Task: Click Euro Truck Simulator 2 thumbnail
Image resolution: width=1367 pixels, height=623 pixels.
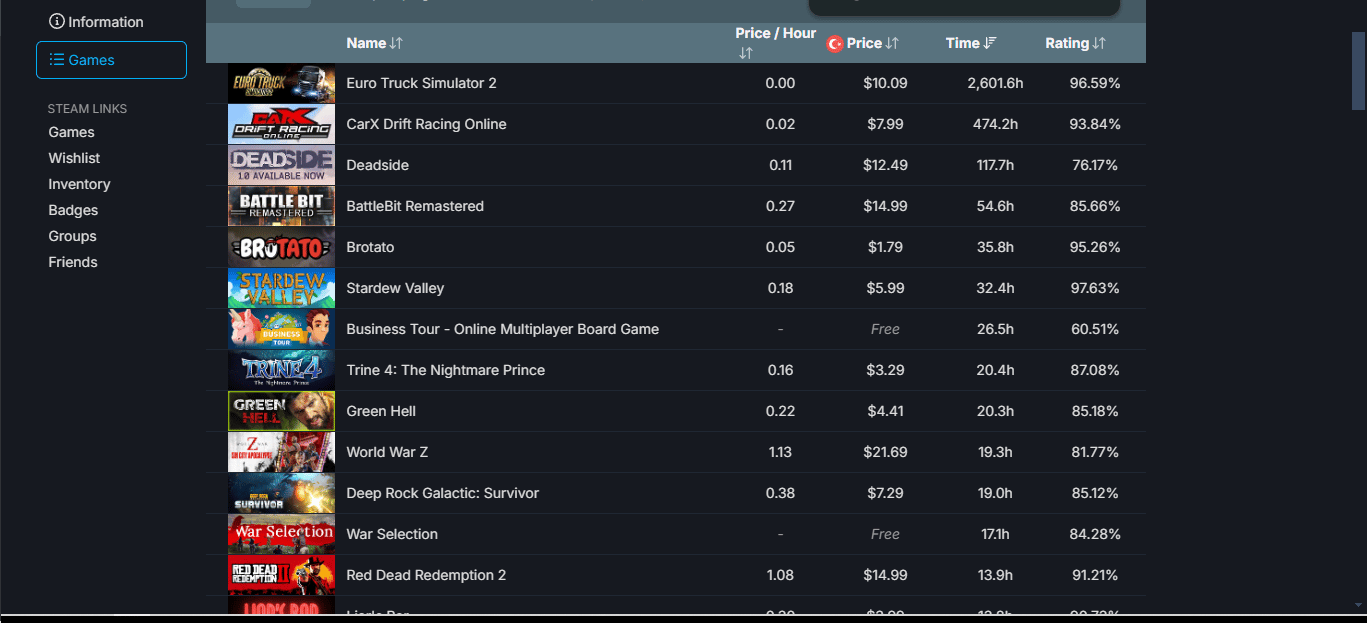Action: point(281,83)
